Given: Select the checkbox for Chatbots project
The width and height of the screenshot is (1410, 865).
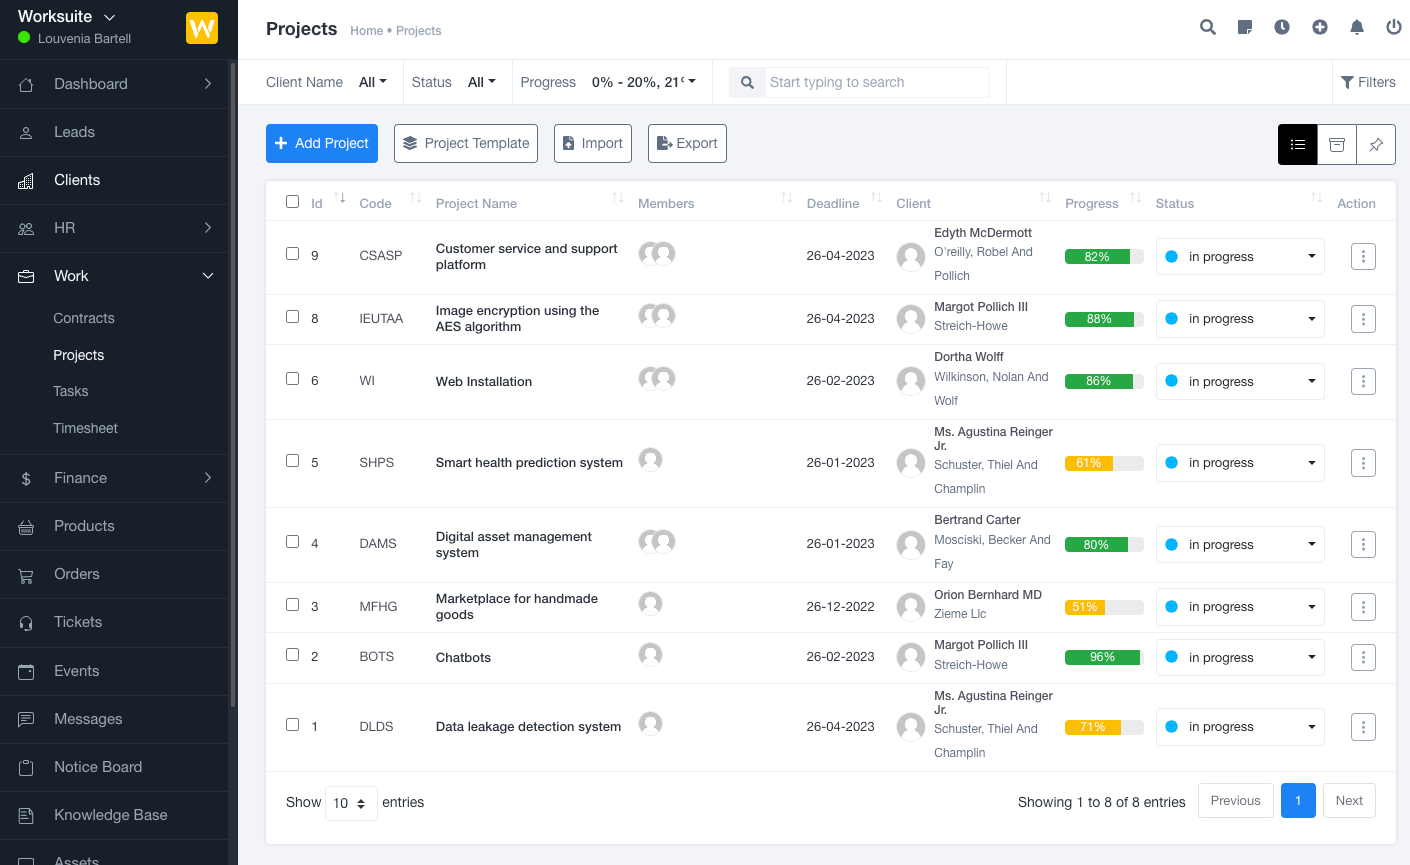Looking at the screenshot, I should (x=292, y=655).
